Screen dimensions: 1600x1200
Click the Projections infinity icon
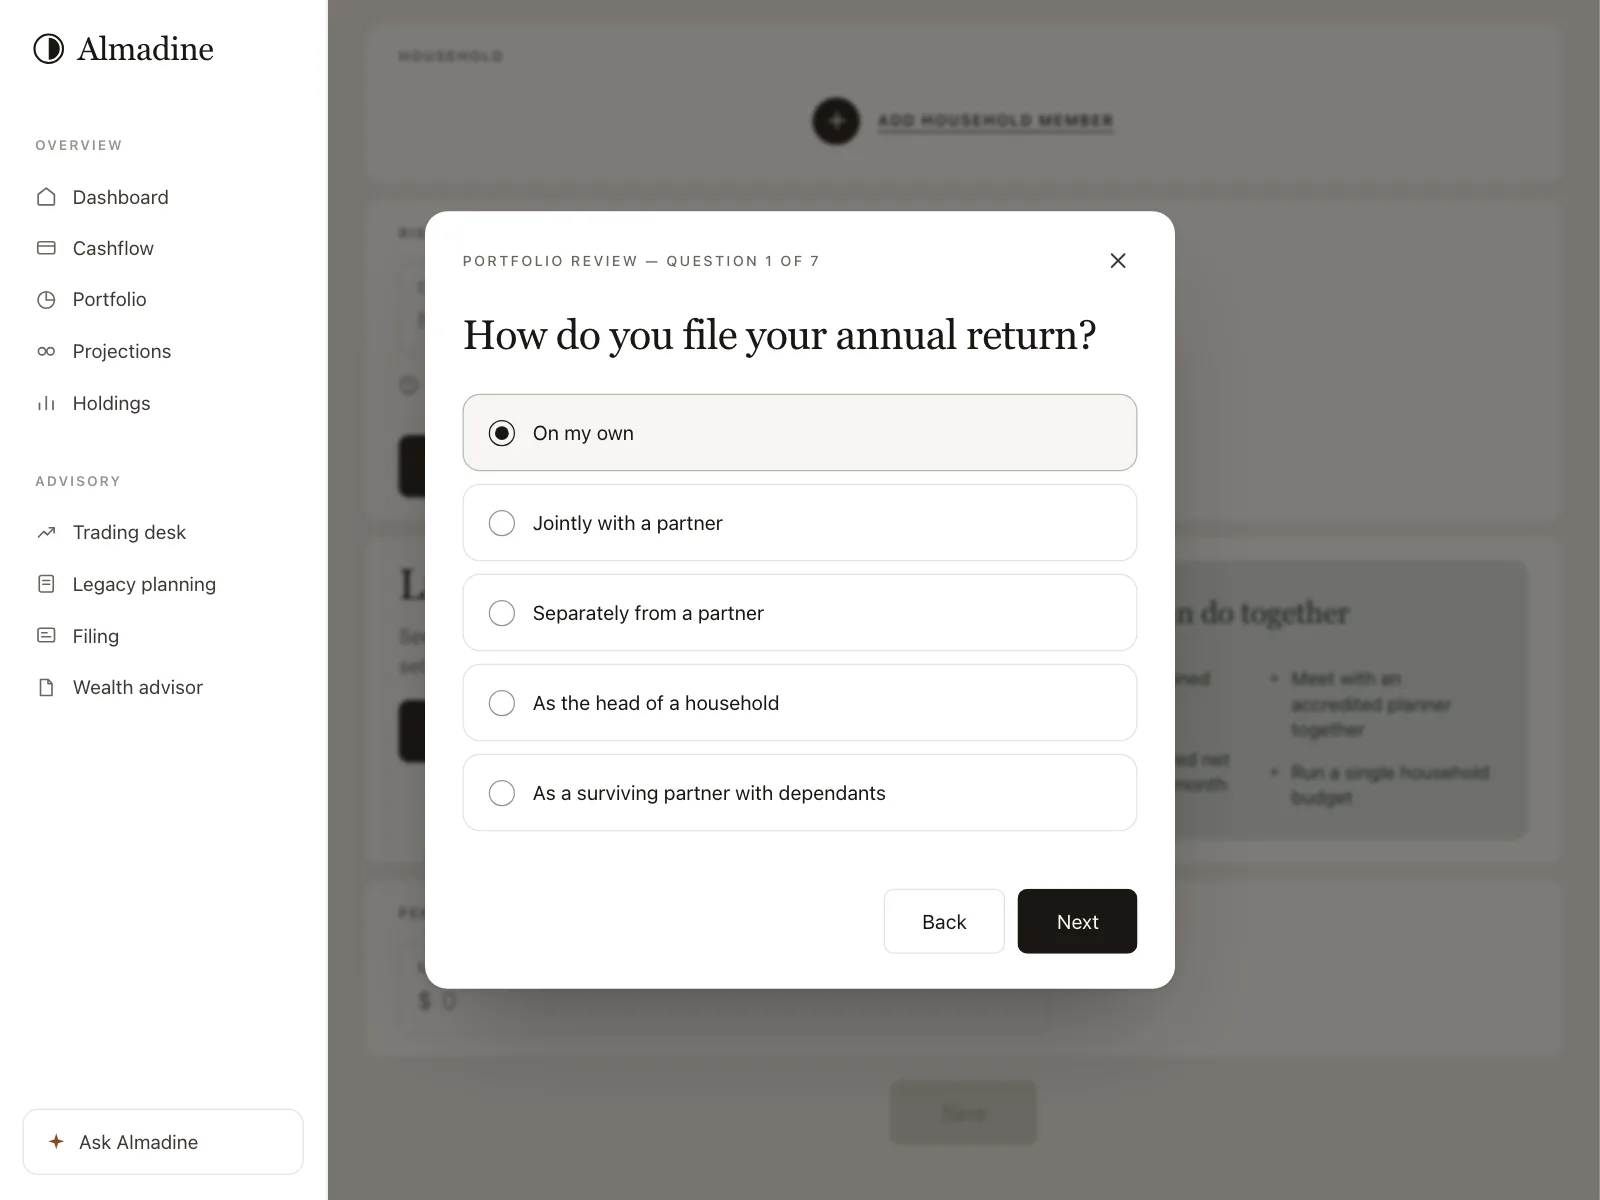46,351
